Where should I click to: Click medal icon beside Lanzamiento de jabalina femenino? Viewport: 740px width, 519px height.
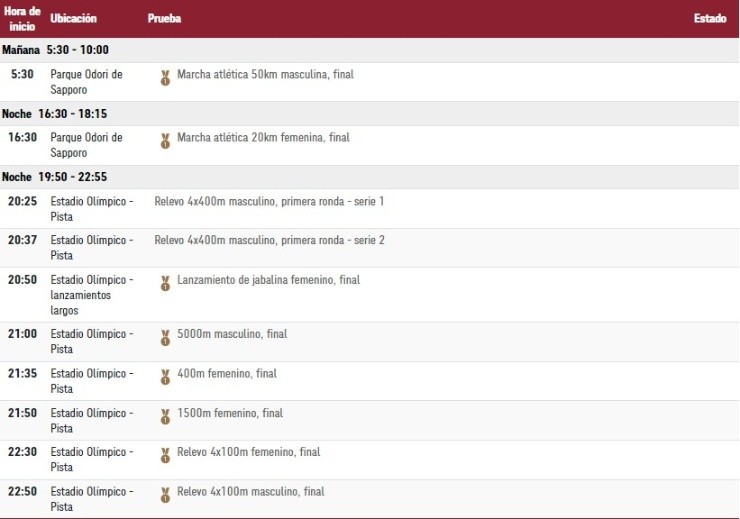click(x=165, y=284)
